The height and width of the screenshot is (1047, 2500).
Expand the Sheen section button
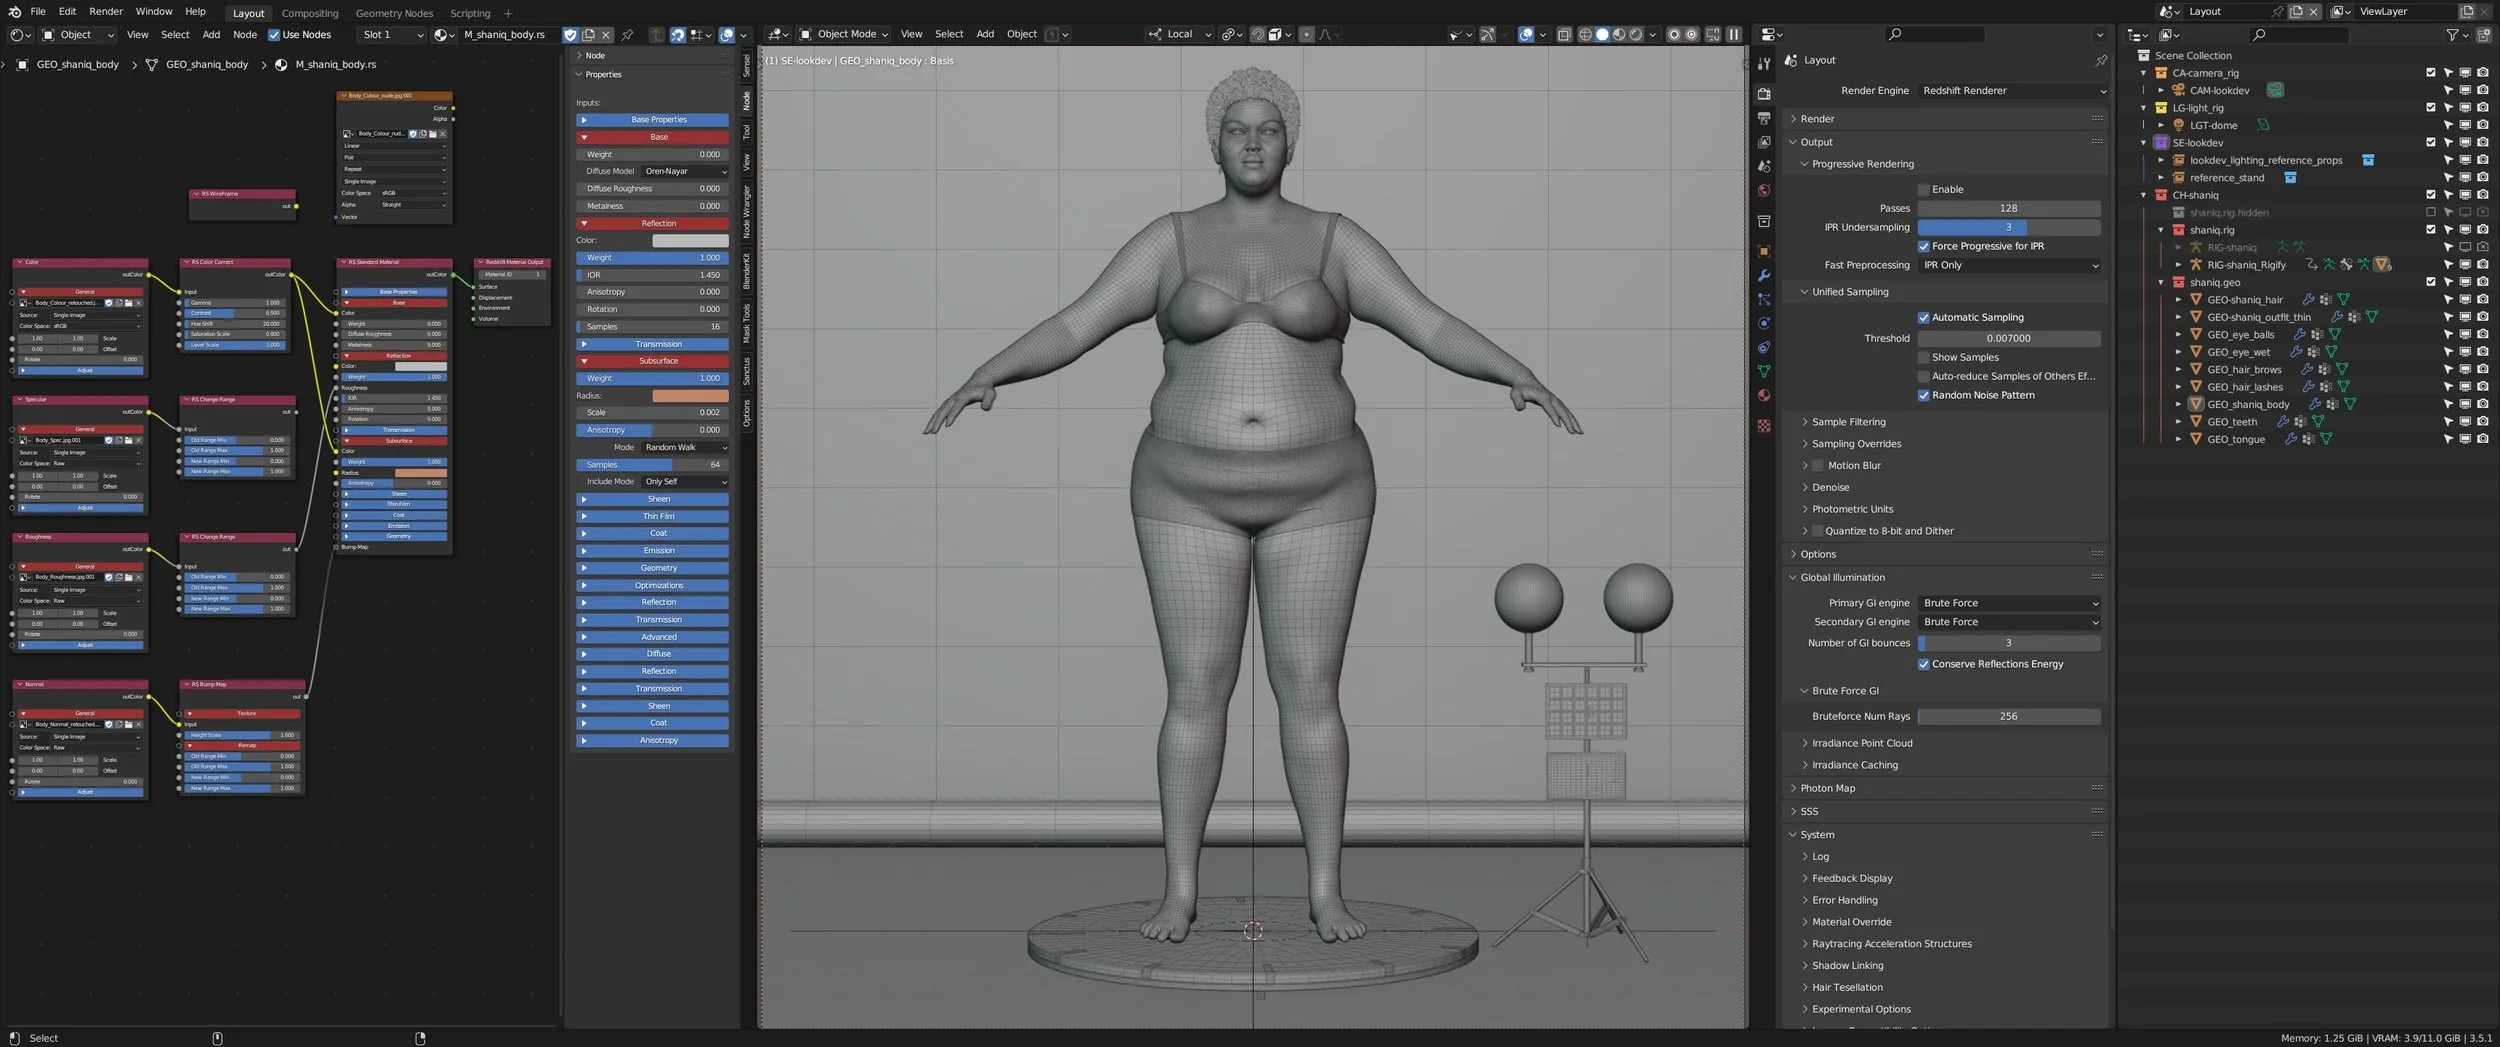[652, 499]
